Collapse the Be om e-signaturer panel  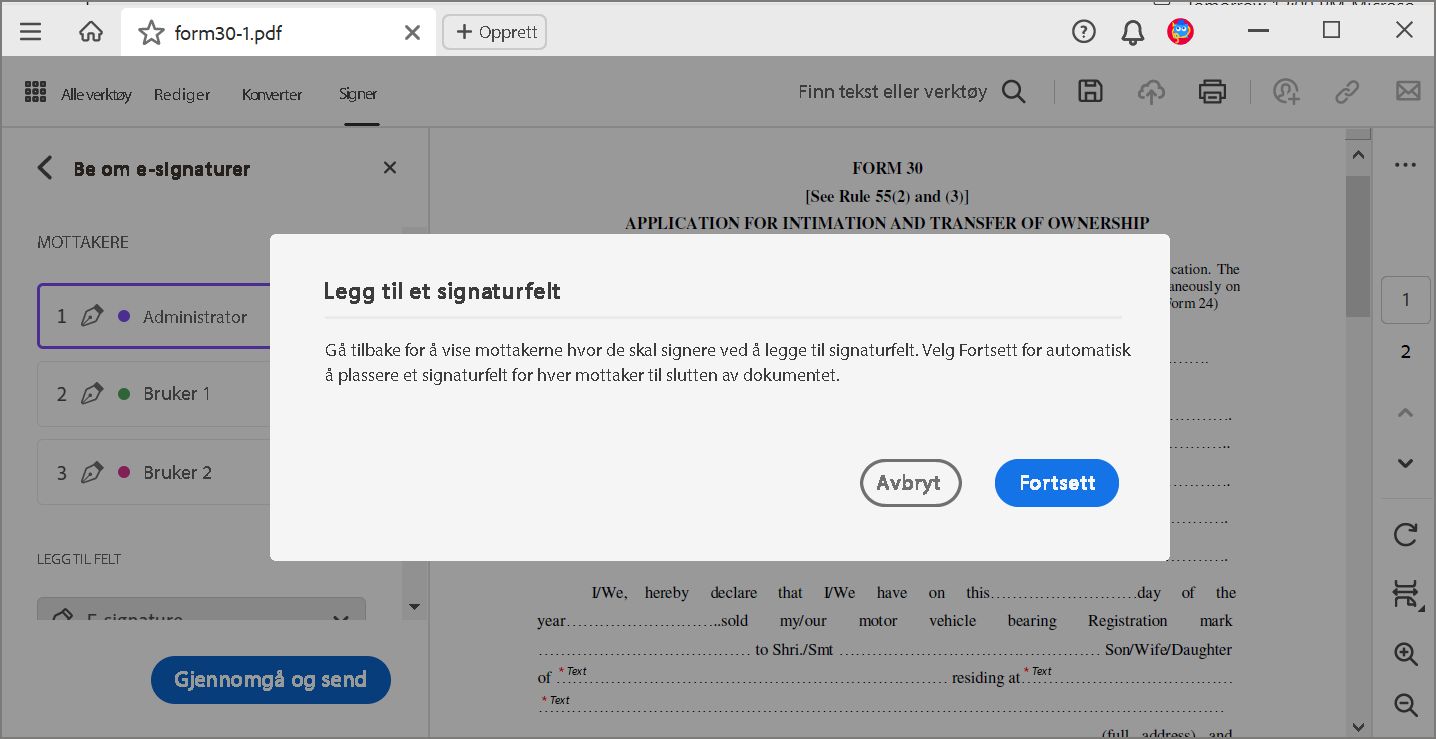pos(44,168)
